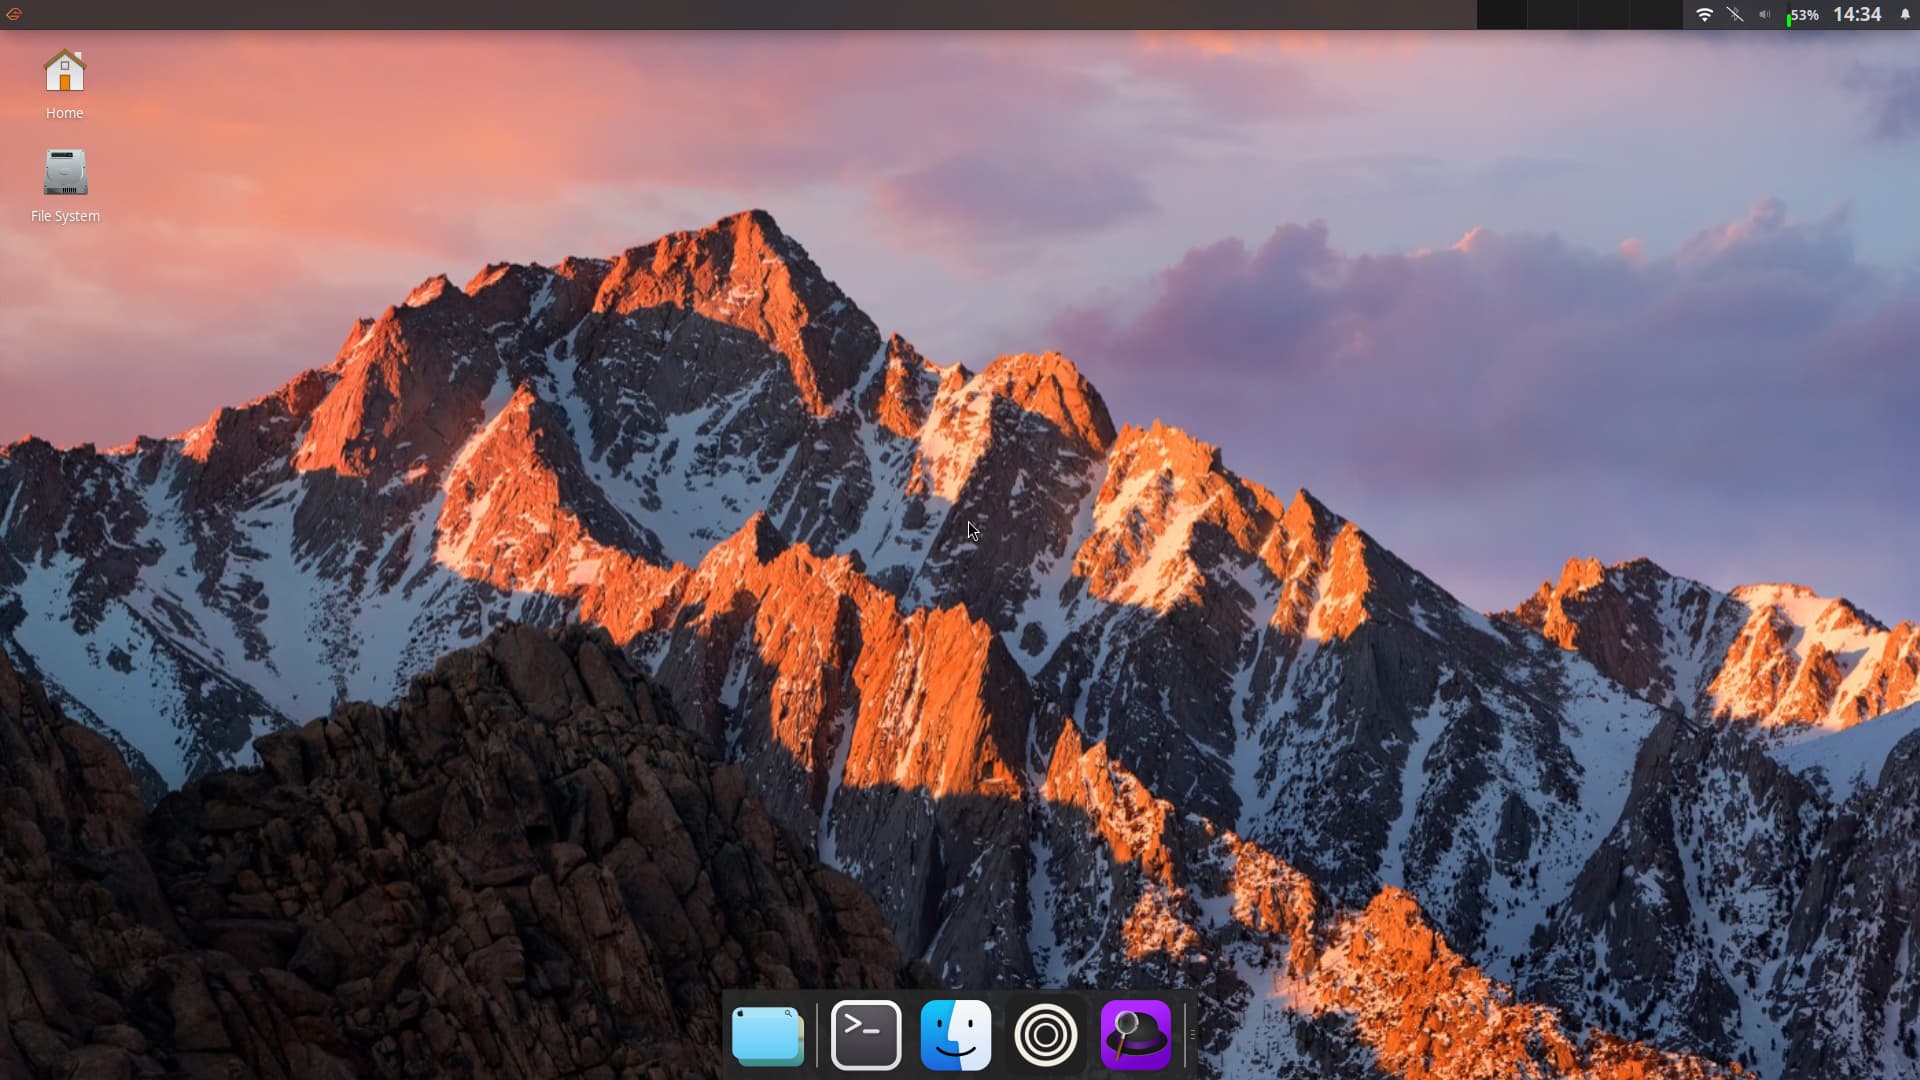Open the terminal from the dock
This screenshot has height=1080, width=1920.
[866, 1035]
